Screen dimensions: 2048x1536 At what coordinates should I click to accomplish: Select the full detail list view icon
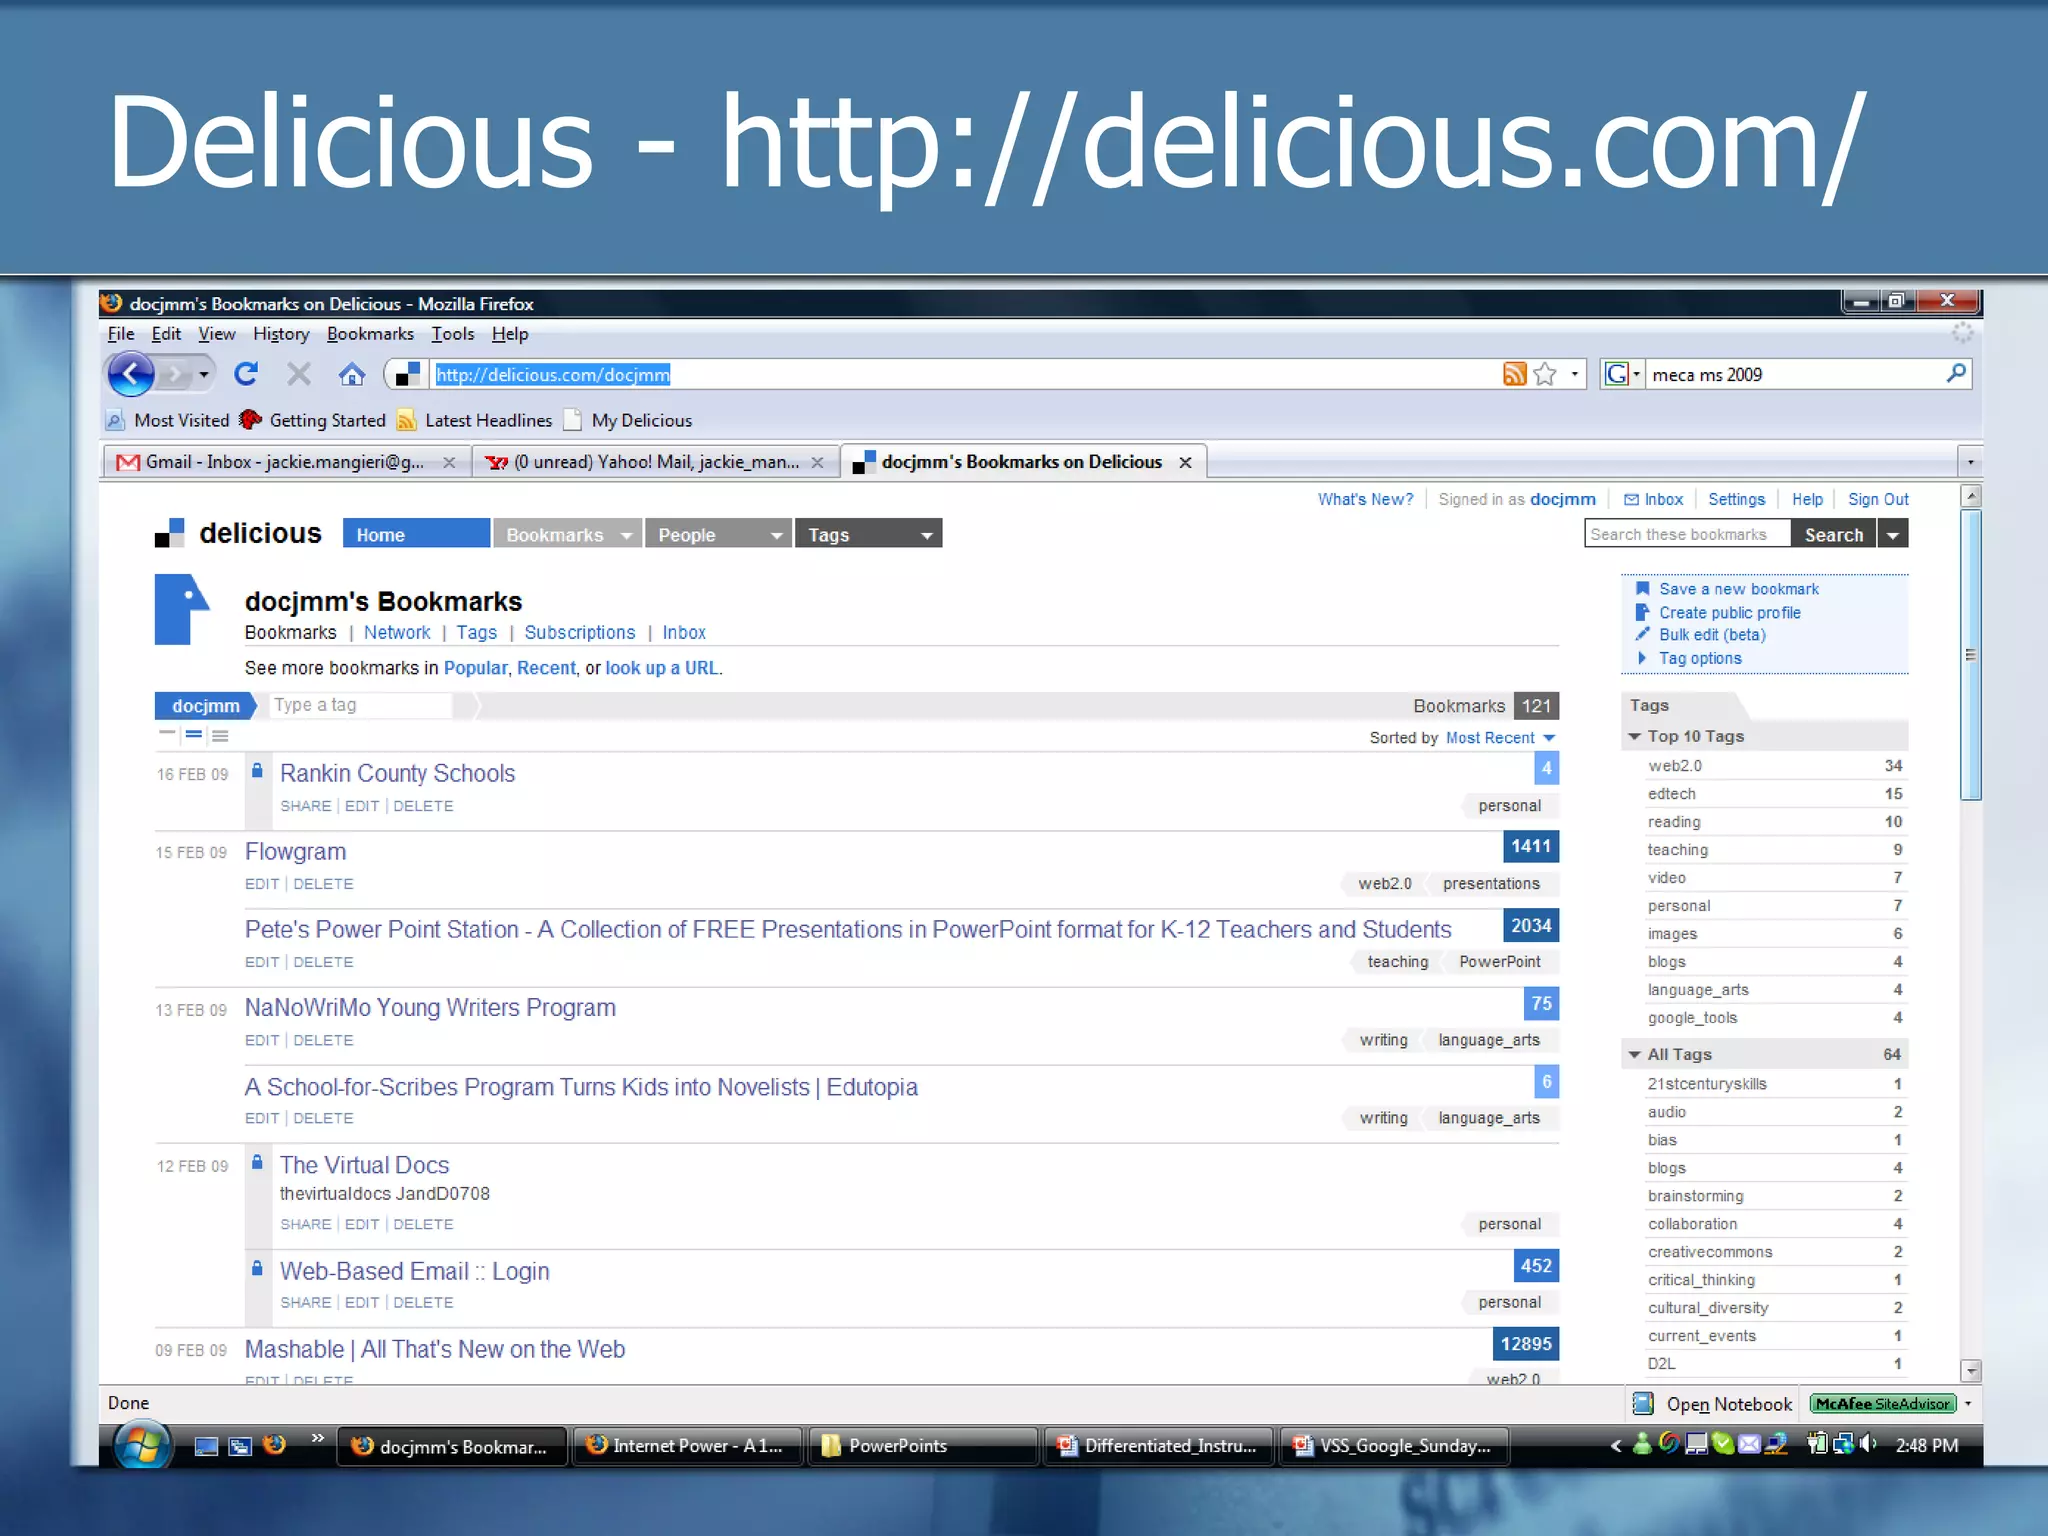220,735
